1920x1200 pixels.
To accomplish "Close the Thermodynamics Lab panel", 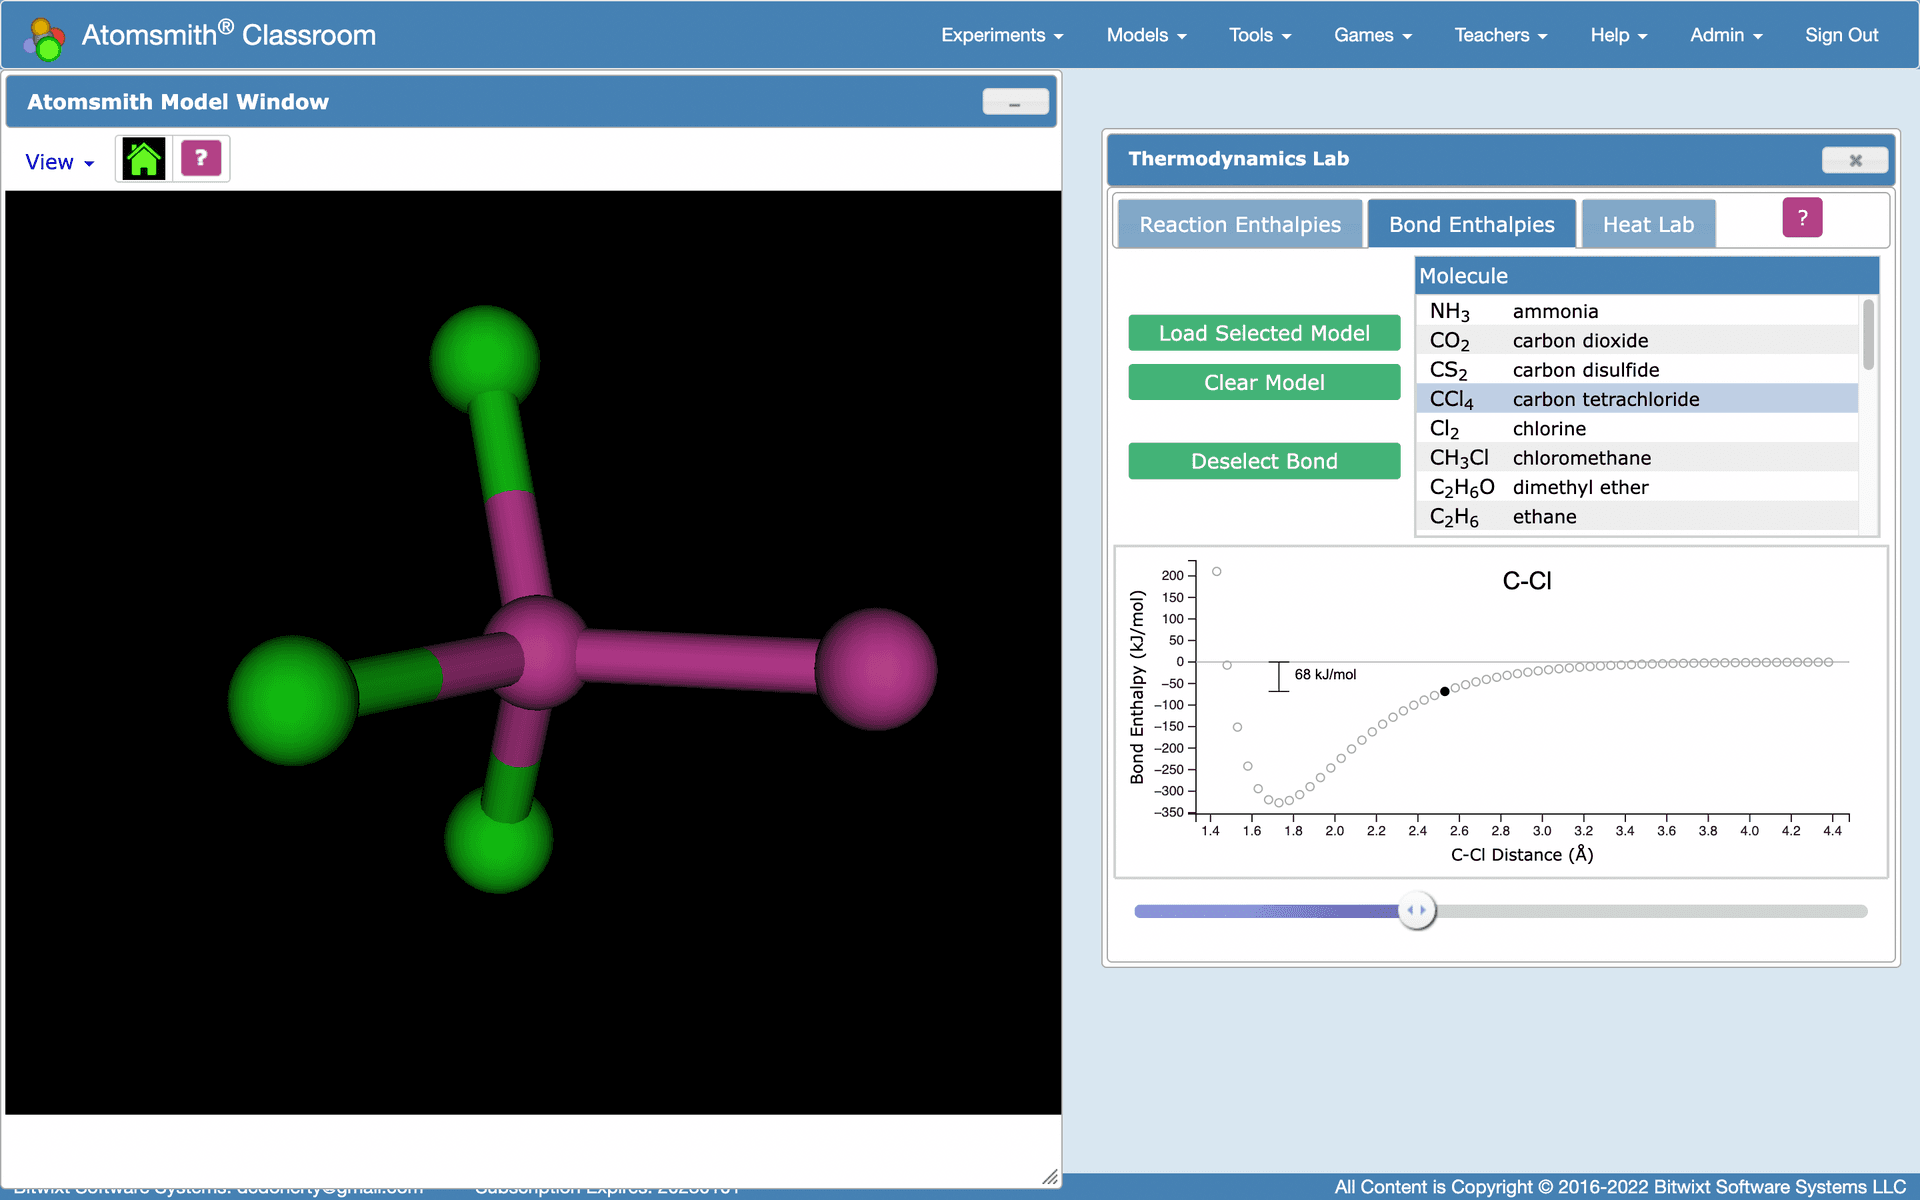I will (1855, 160).
